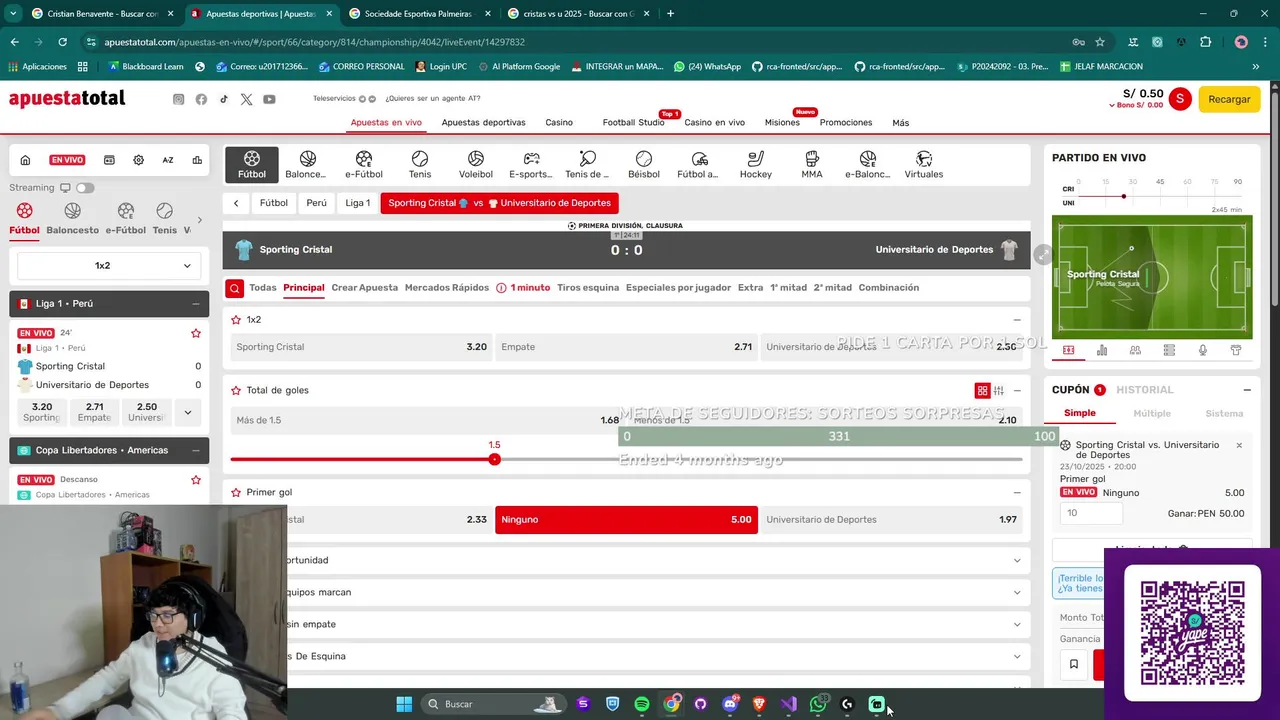Expand more odds arrow for Sporting Cristal match
Viewport: 1280px width, 720px height.
tap(187, 412)
